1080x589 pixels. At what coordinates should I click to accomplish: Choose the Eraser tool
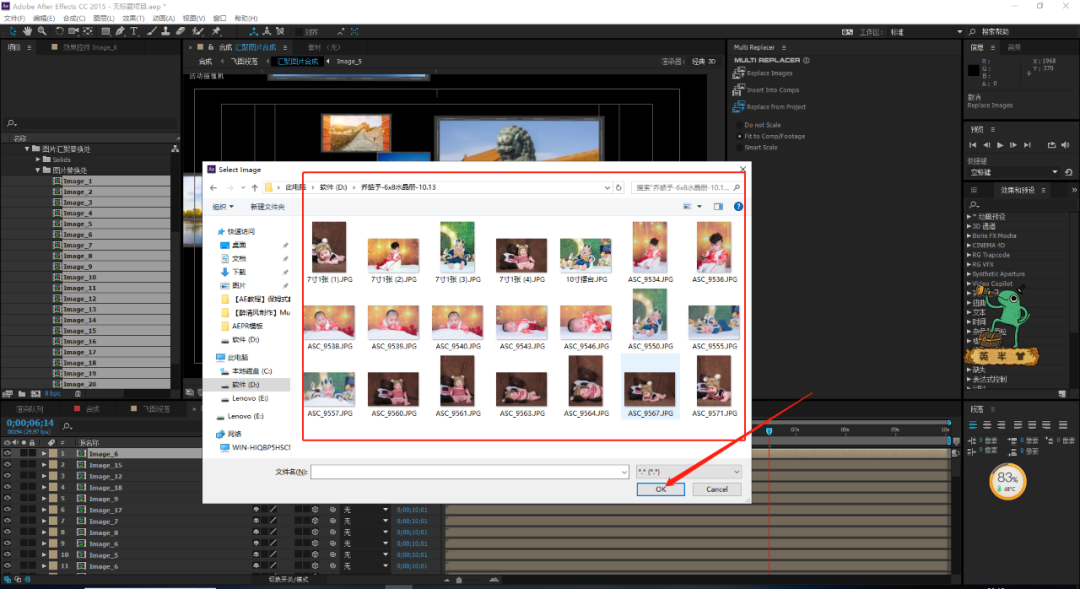coord(180,31)
